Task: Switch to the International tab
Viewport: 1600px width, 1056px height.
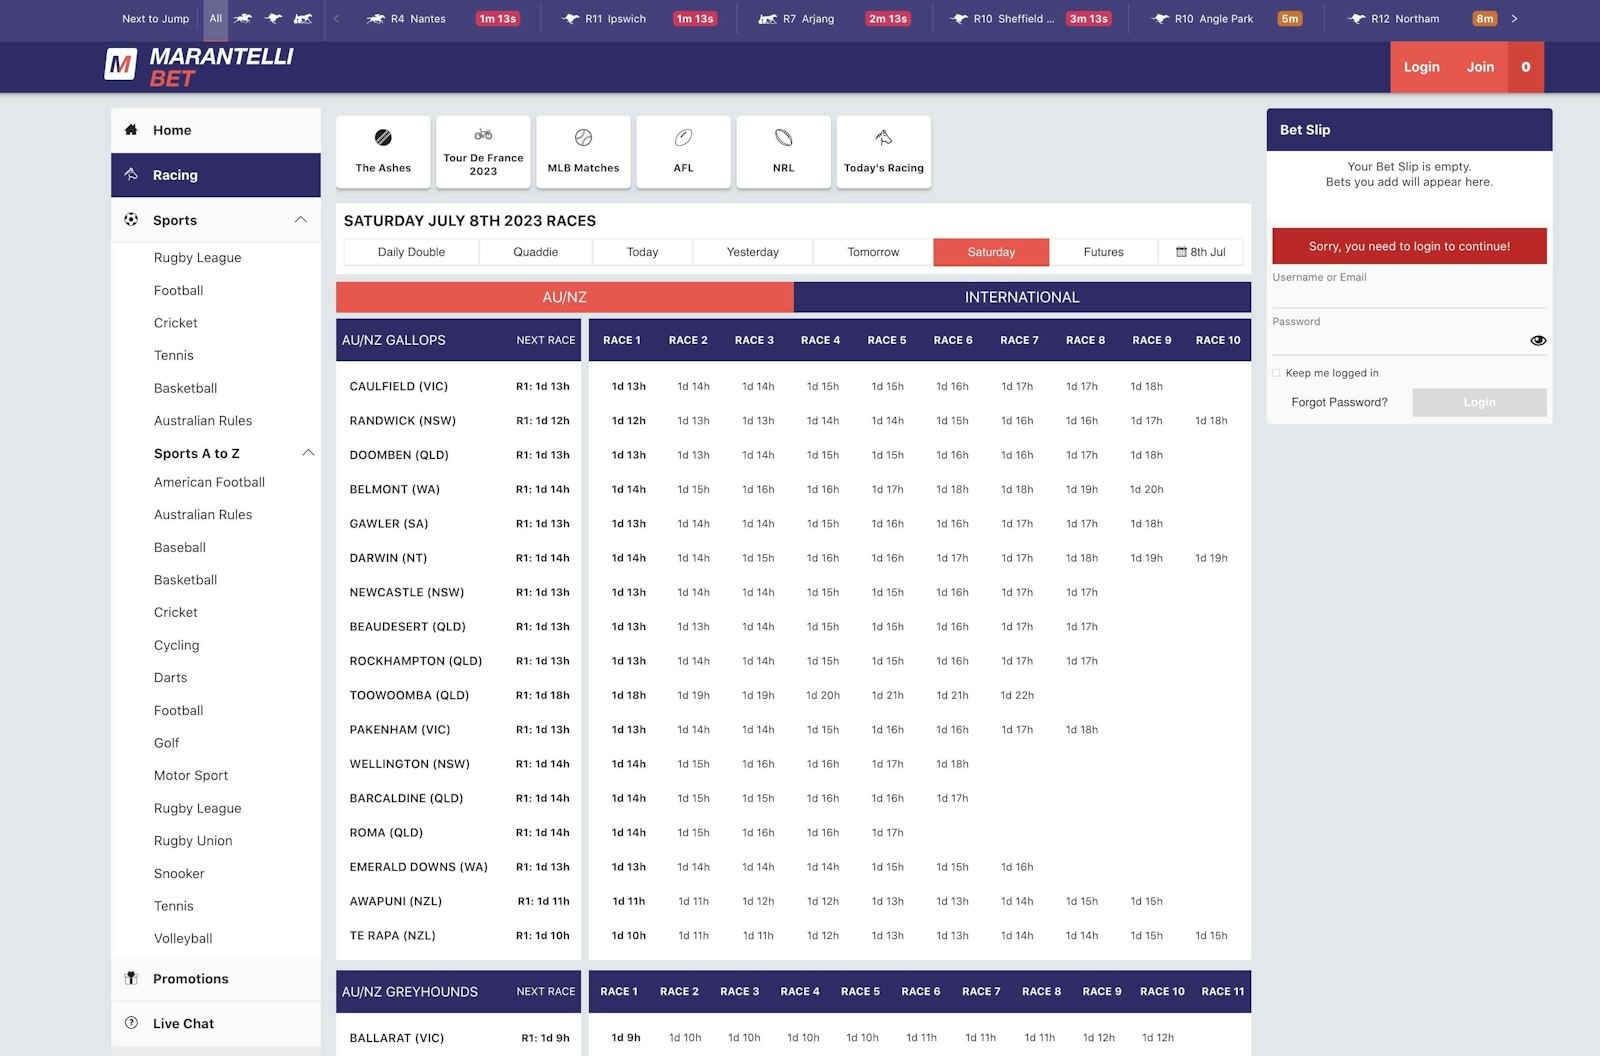Action: pyautogui.click(x=1021, y=297)
